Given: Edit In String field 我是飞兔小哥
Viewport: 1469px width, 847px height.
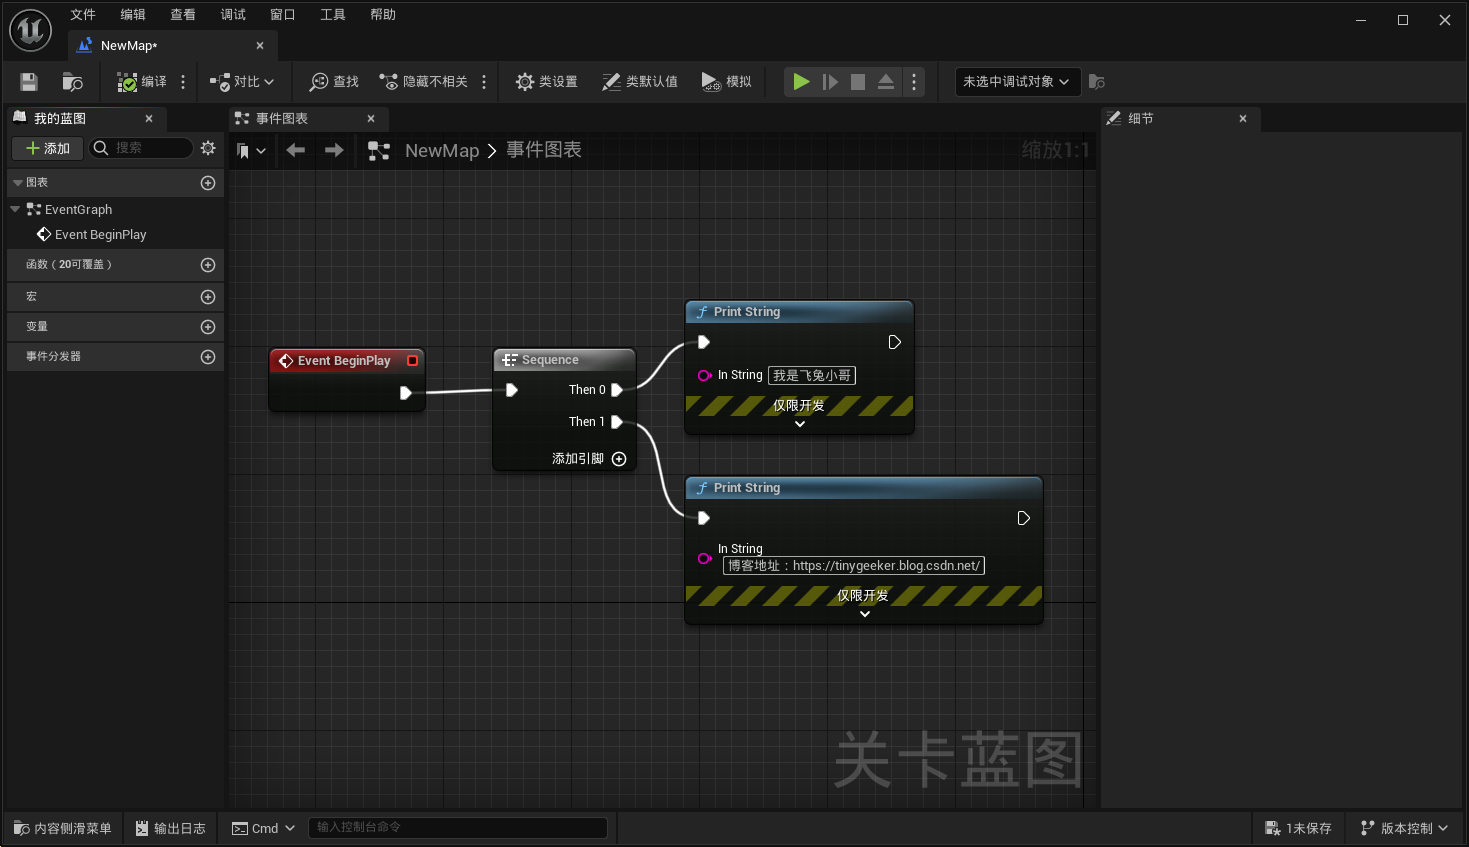Looking at the screenshot, I should pyautogui.click(x=812, y=376).
